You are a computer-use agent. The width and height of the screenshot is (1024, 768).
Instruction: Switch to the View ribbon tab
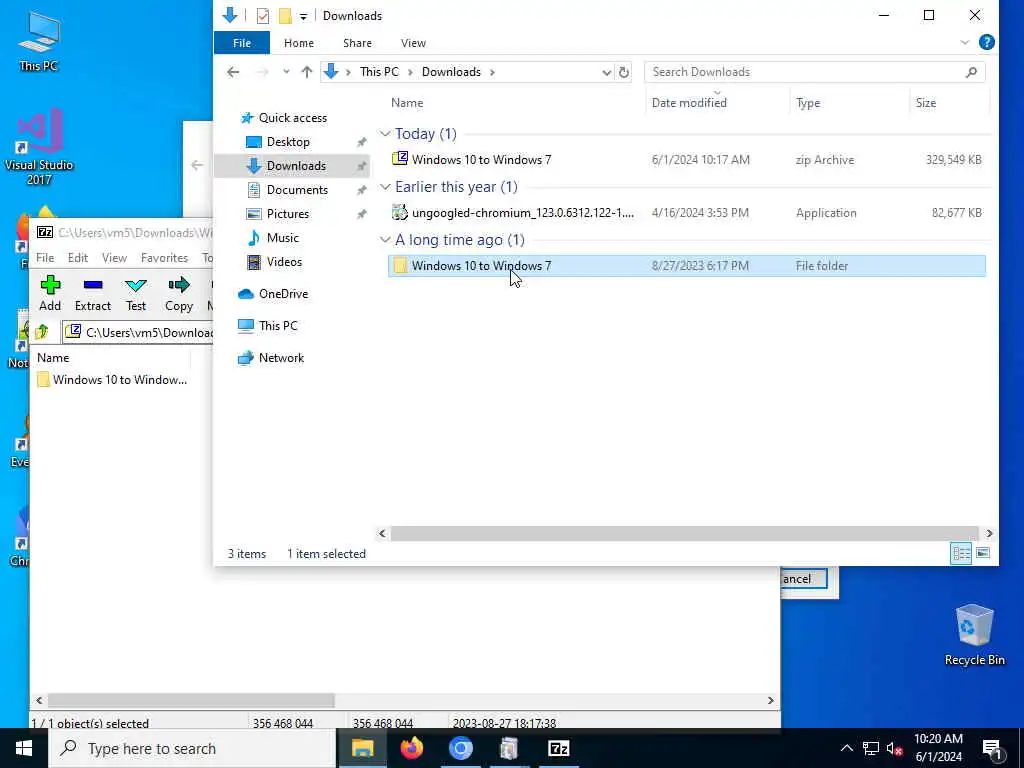pyautogui.click(x=413, y=43)
